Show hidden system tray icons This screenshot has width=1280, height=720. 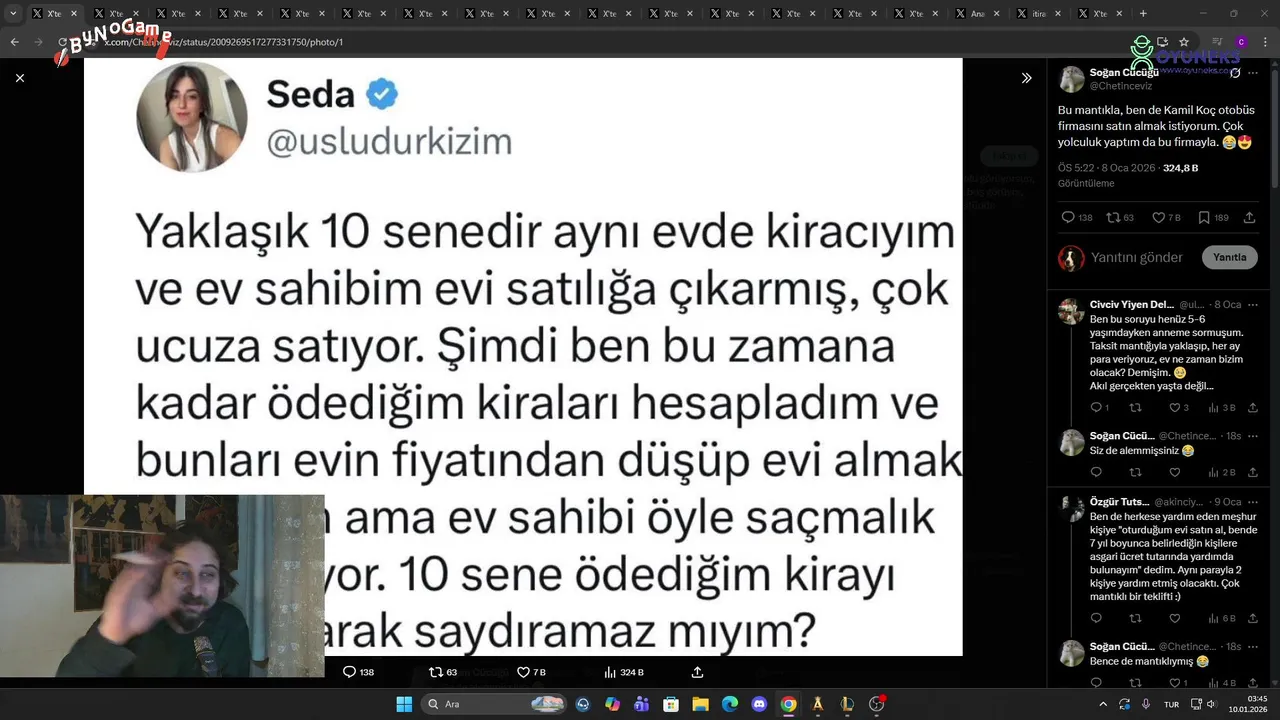click(1103, 704)
